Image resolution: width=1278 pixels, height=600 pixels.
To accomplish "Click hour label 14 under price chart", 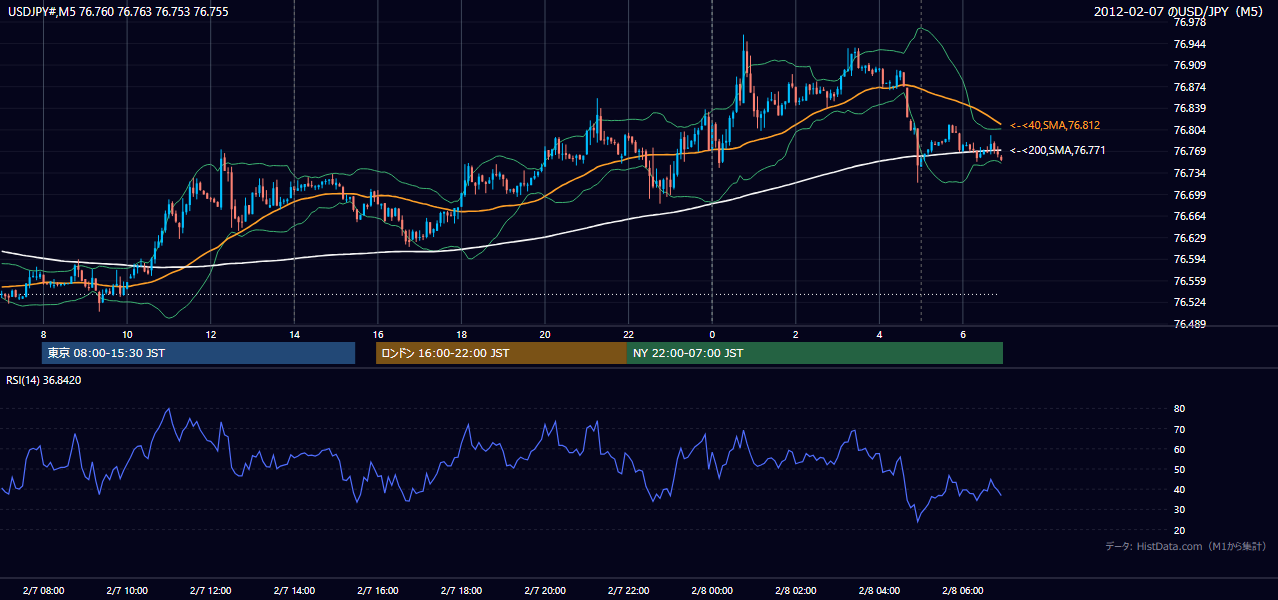I will coord(294,334).
